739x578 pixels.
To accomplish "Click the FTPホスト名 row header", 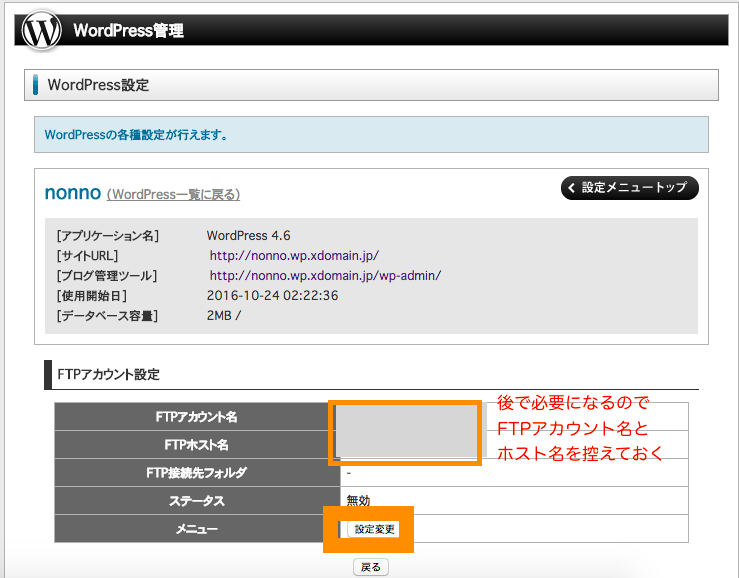I will [x=197, y=445].
